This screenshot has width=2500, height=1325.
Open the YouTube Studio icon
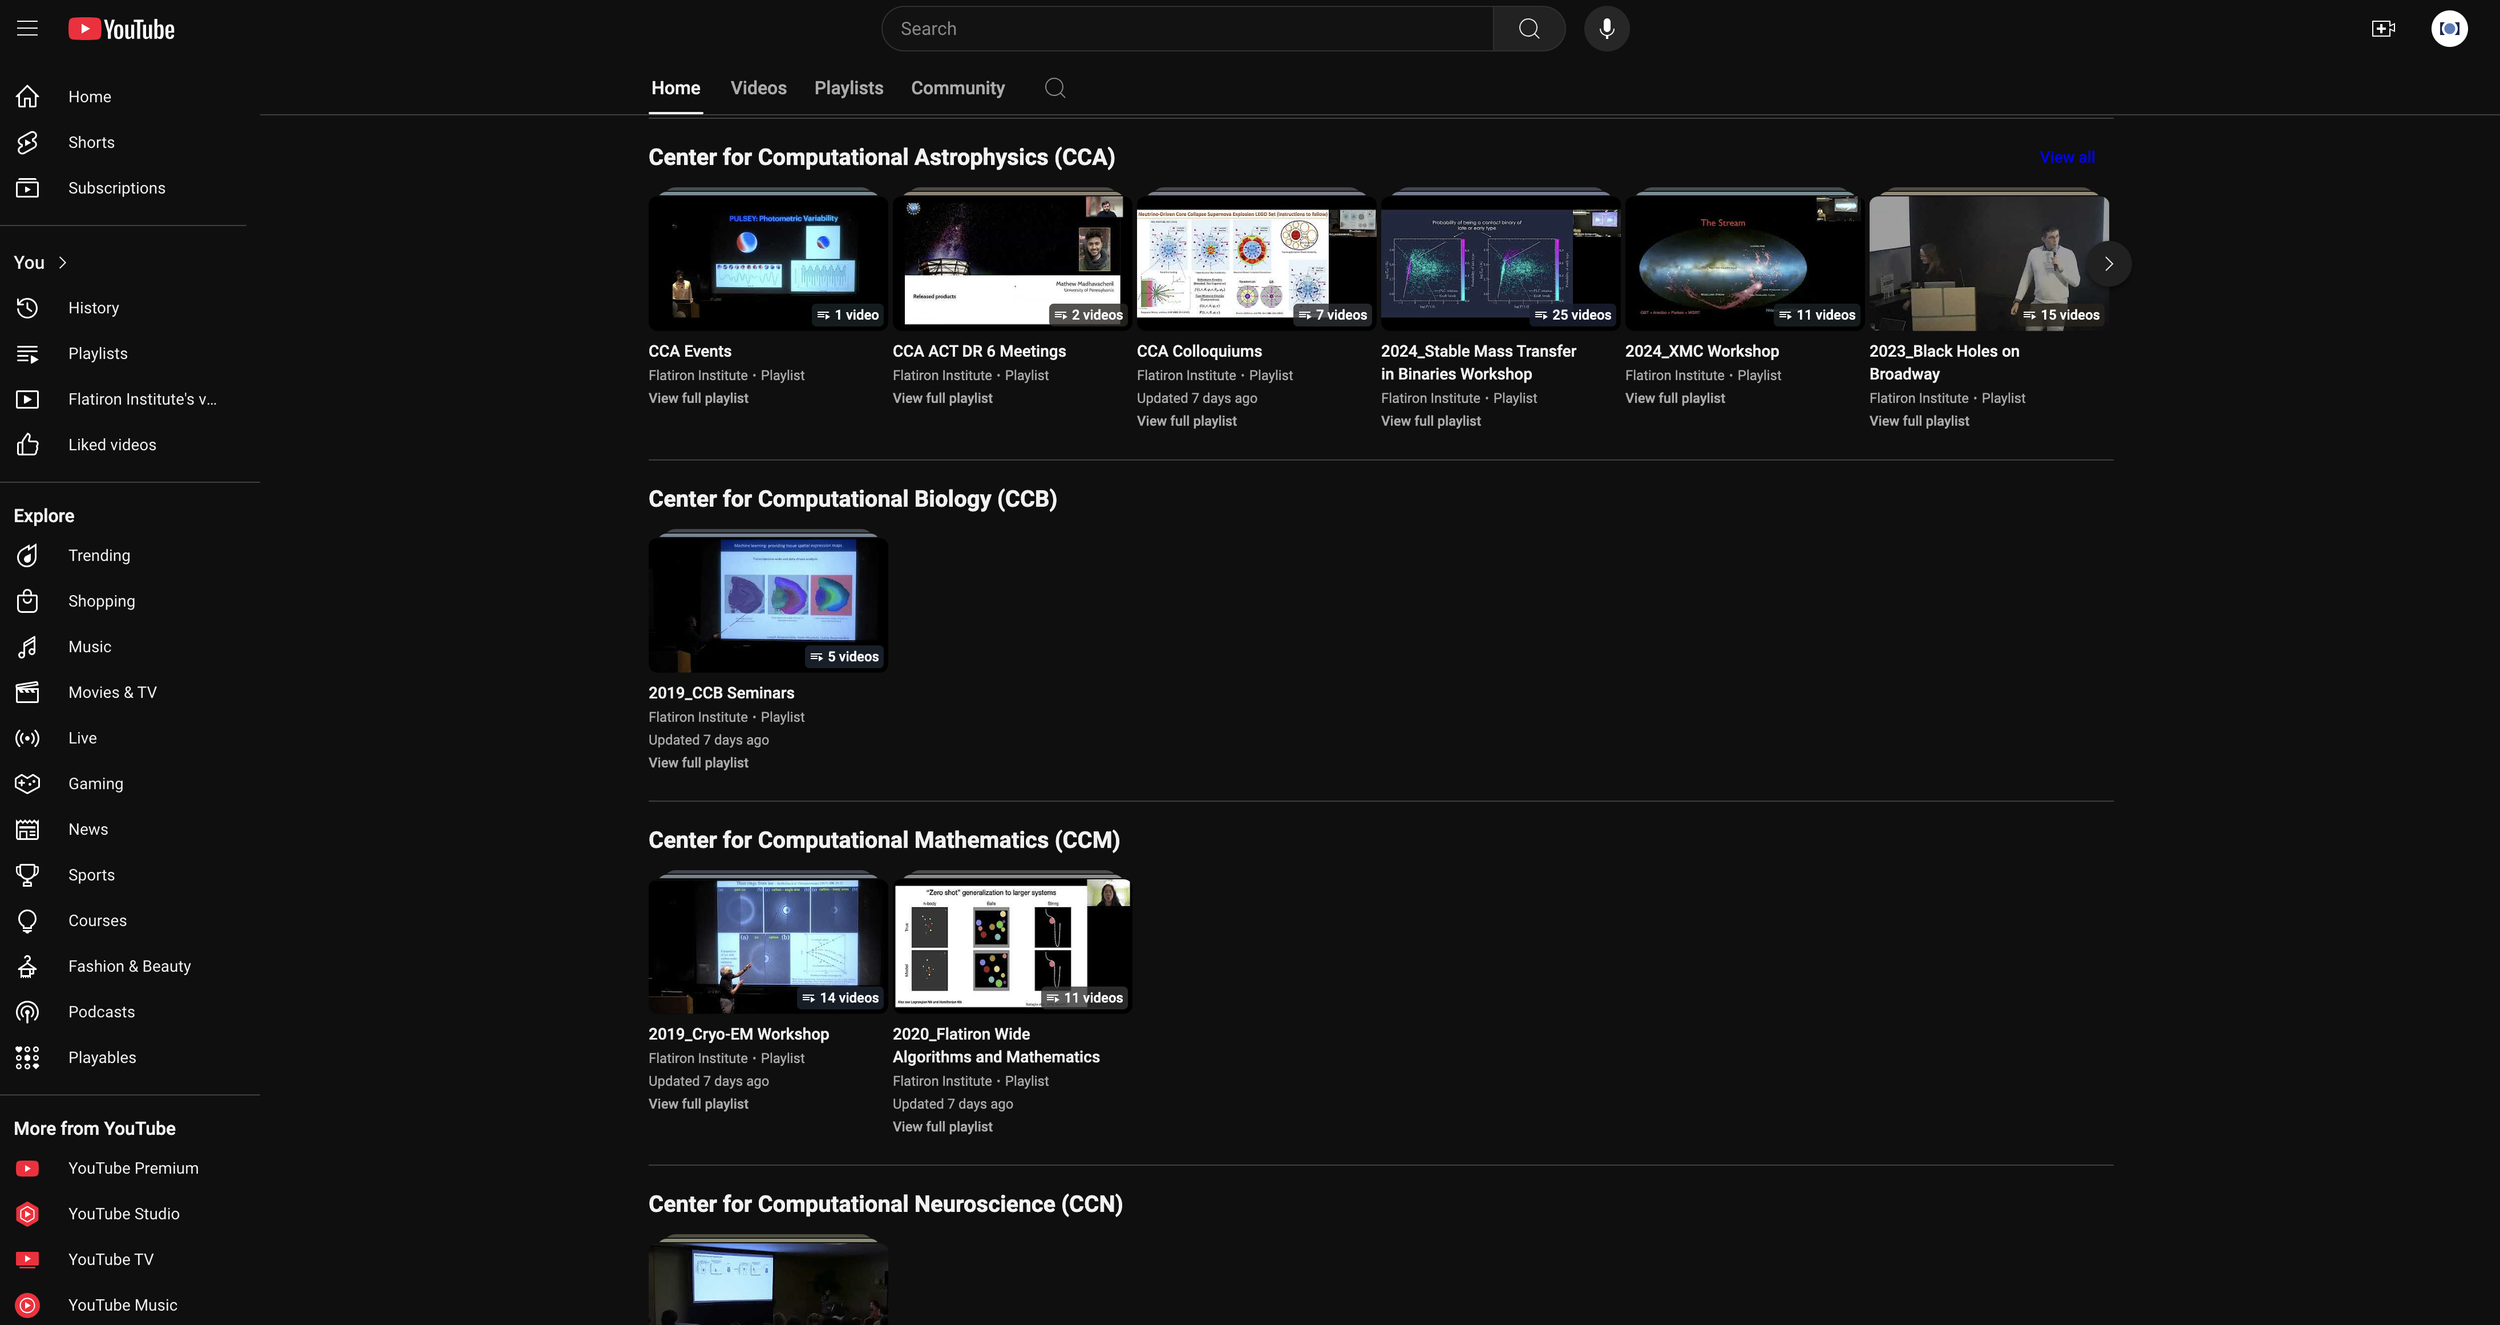click(x=27, y=1214)
